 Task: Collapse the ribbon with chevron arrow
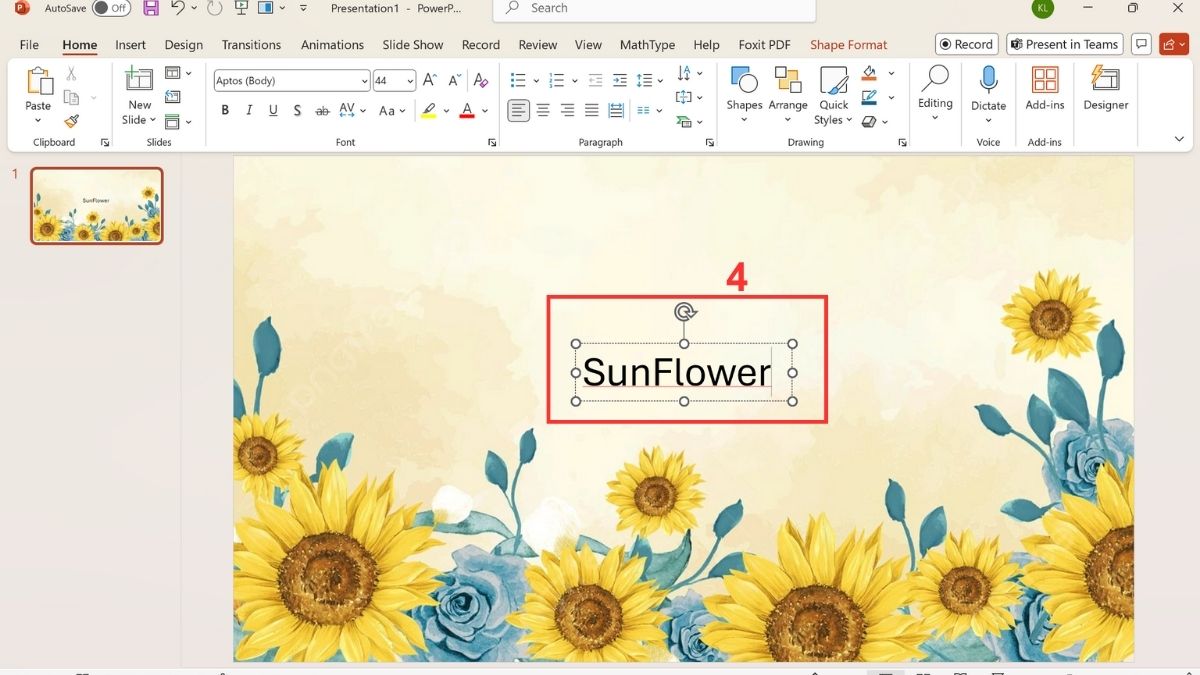[x=1179, y=139]
